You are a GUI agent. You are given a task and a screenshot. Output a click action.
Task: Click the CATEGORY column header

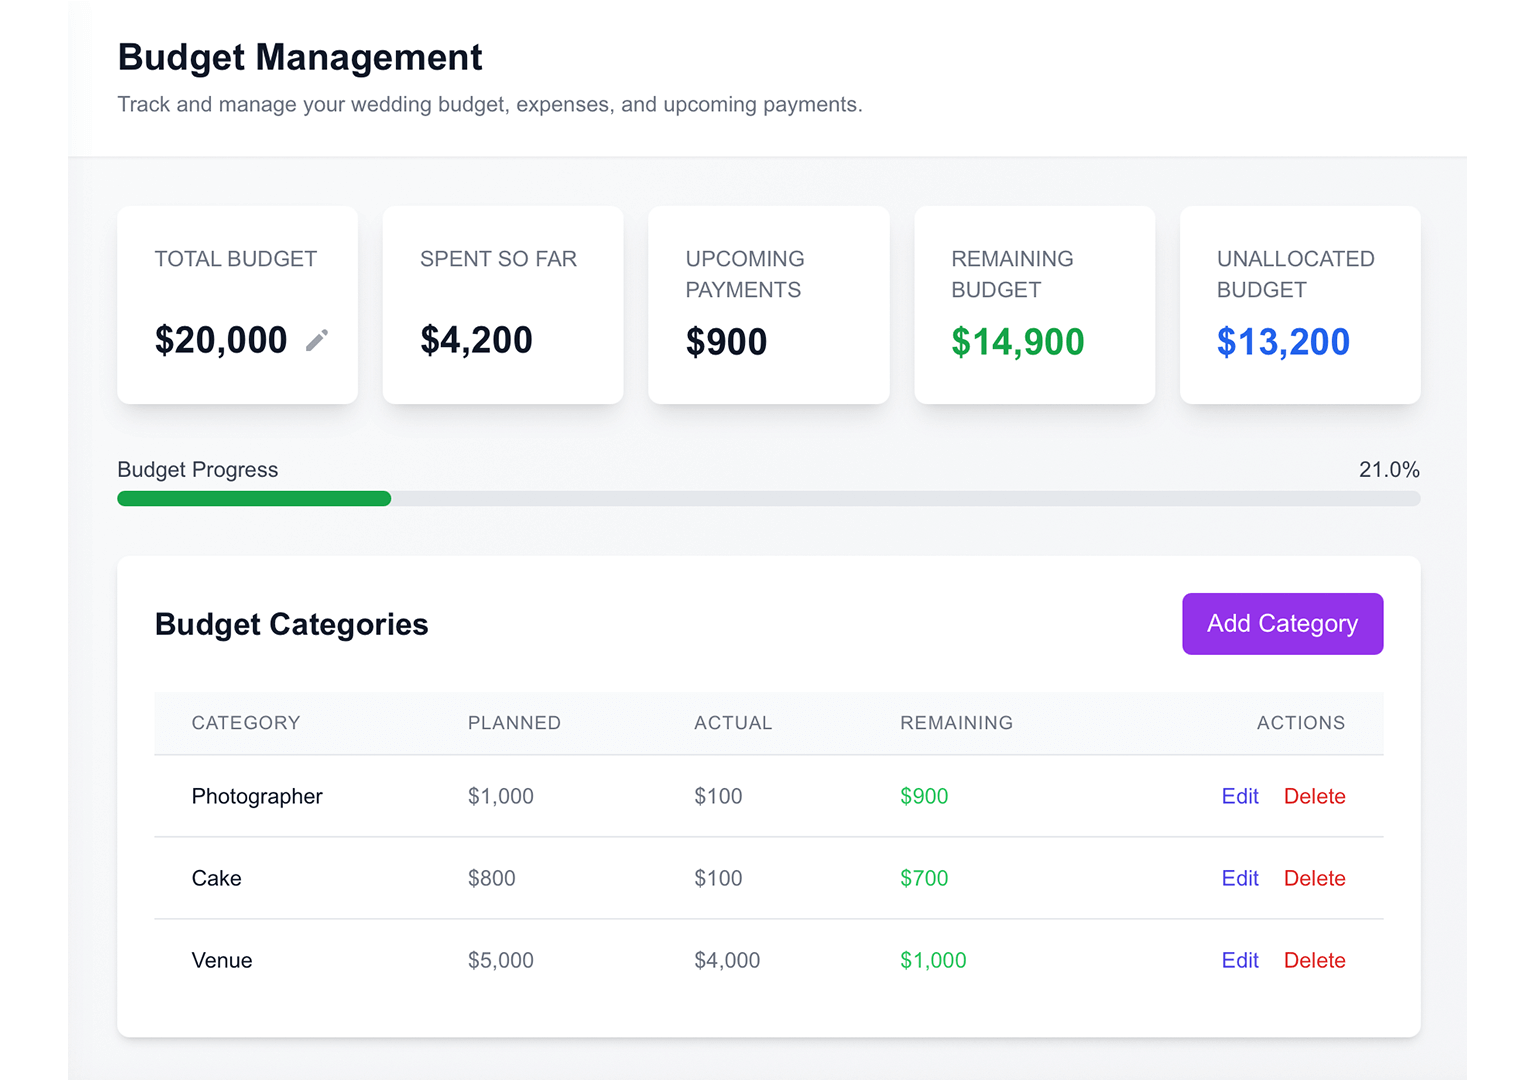pos(246,723)
